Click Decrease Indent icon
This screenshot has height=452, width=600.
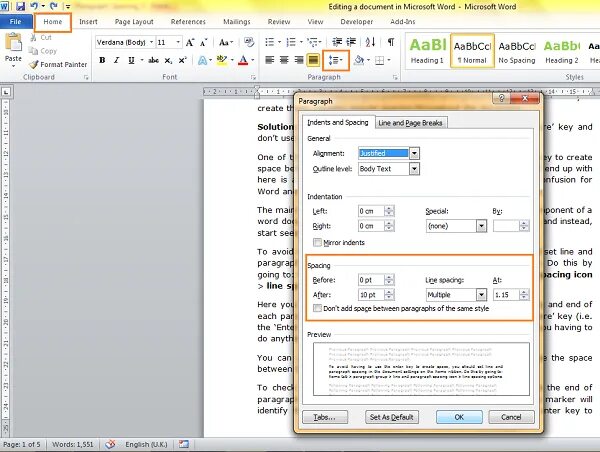(337, 42)
